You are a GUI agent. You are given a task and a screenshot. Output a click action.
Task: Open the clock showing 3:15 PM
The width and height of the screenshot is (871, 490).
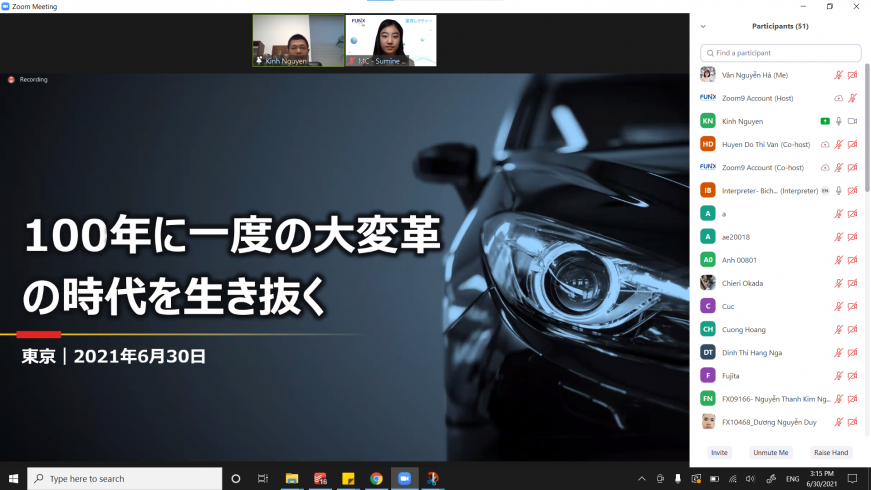click(822, 478)
